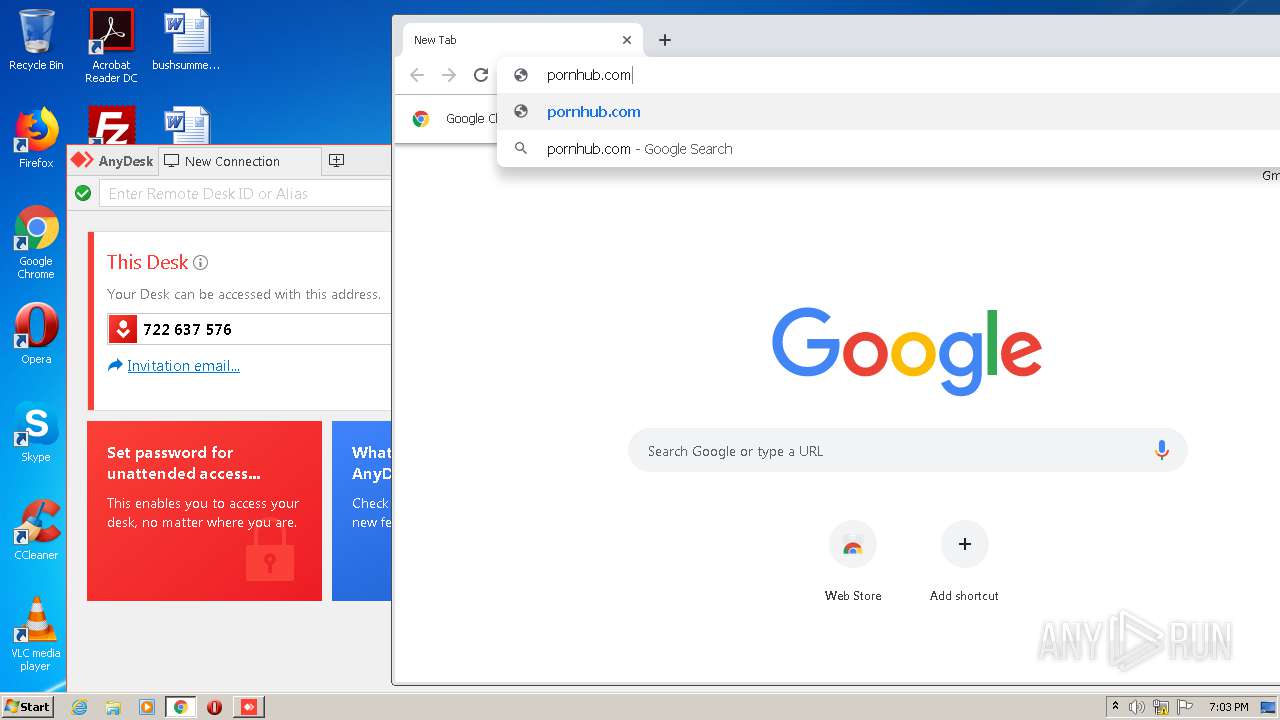Click AnyDesk new session tab icon
Viewport: 1280px width, 720px height.
coord(337,161)
